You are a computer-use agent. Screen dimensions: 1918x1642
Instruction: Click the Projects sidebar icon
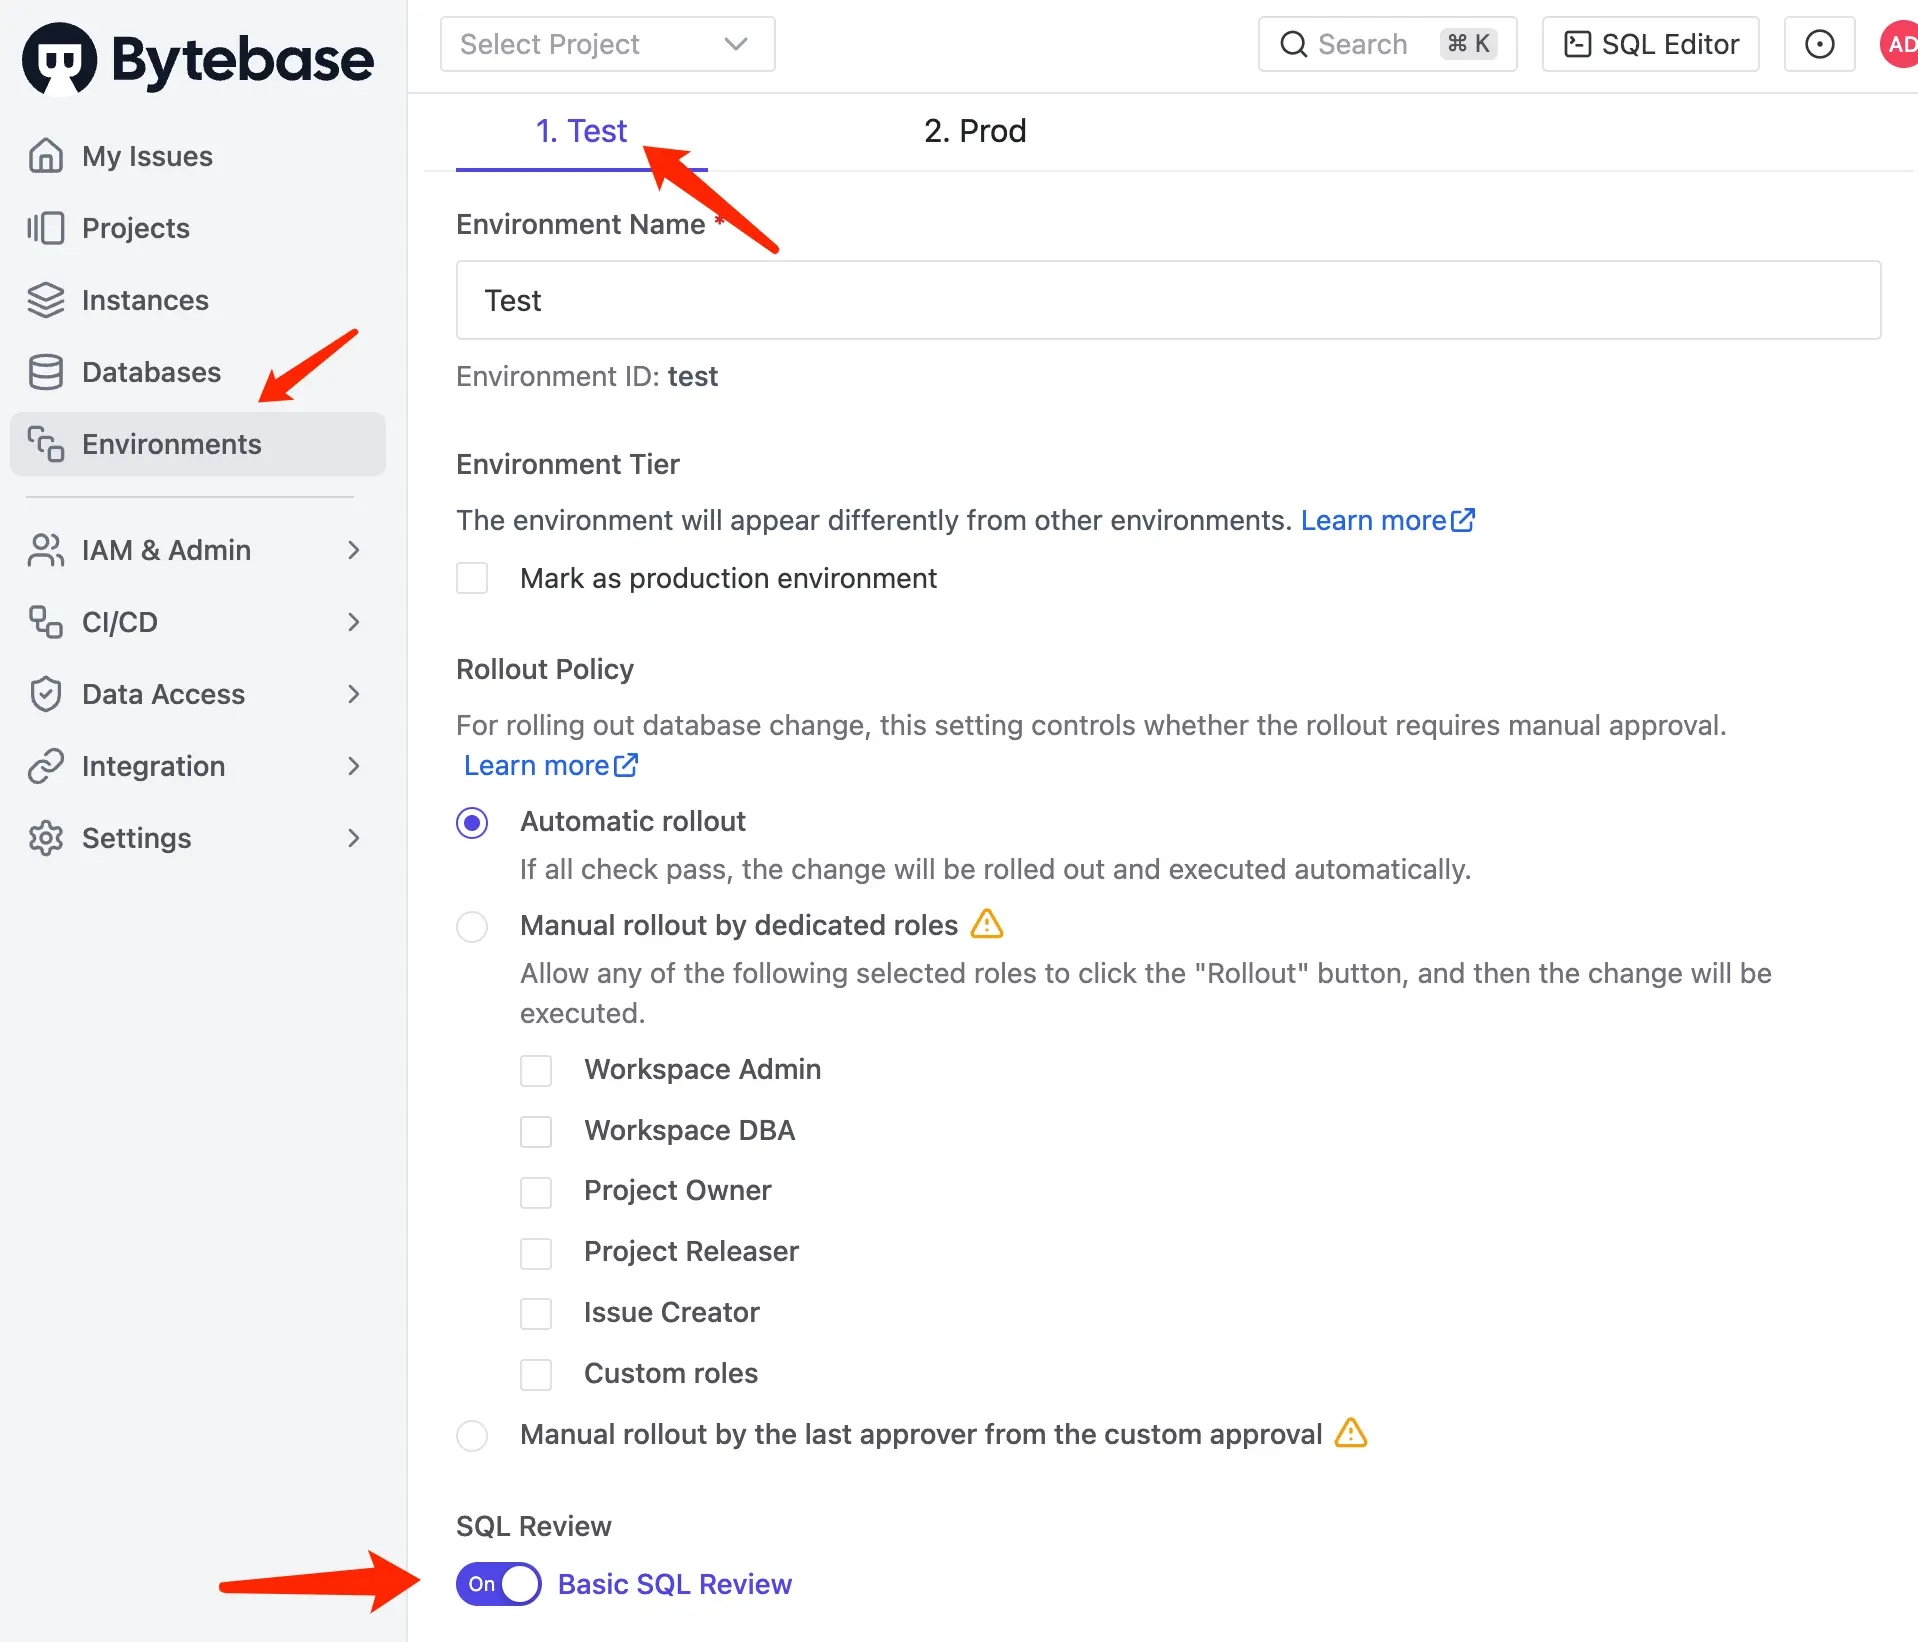tap(46, 228)
